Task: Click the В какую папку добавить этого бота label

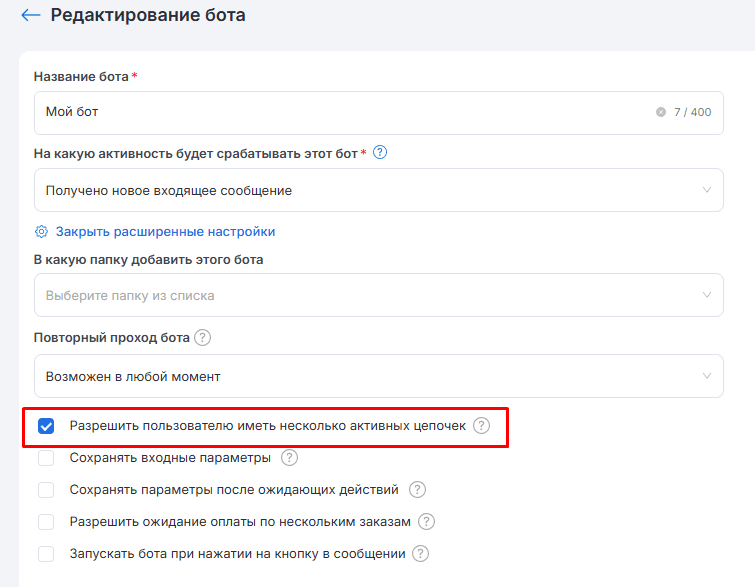Action: 148,260
